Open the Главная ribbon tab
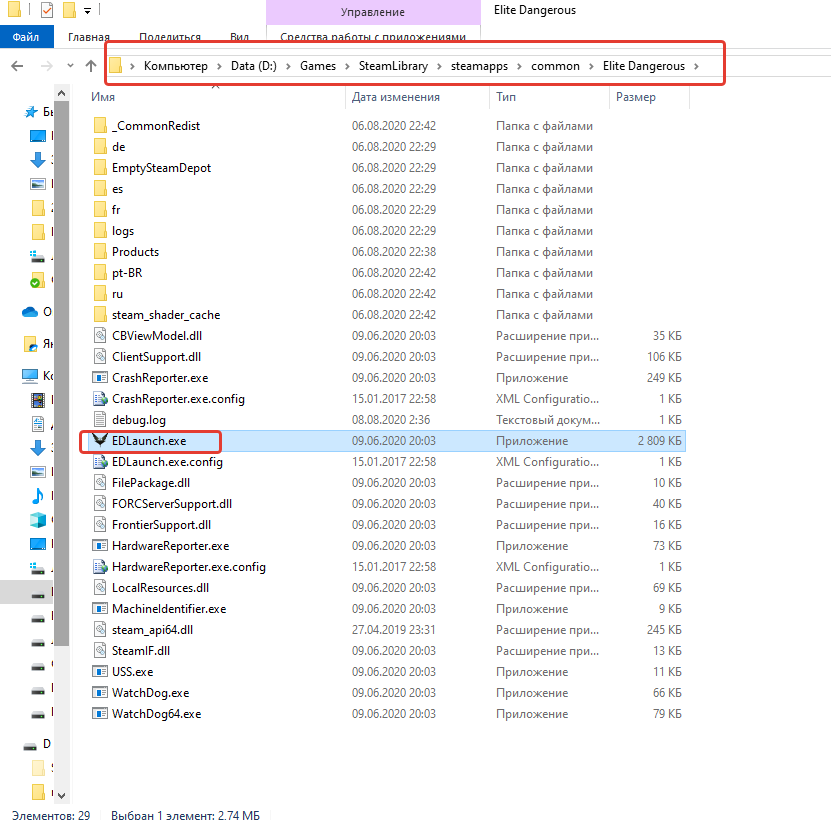This screenshot has width=831, height=820. 89,37
